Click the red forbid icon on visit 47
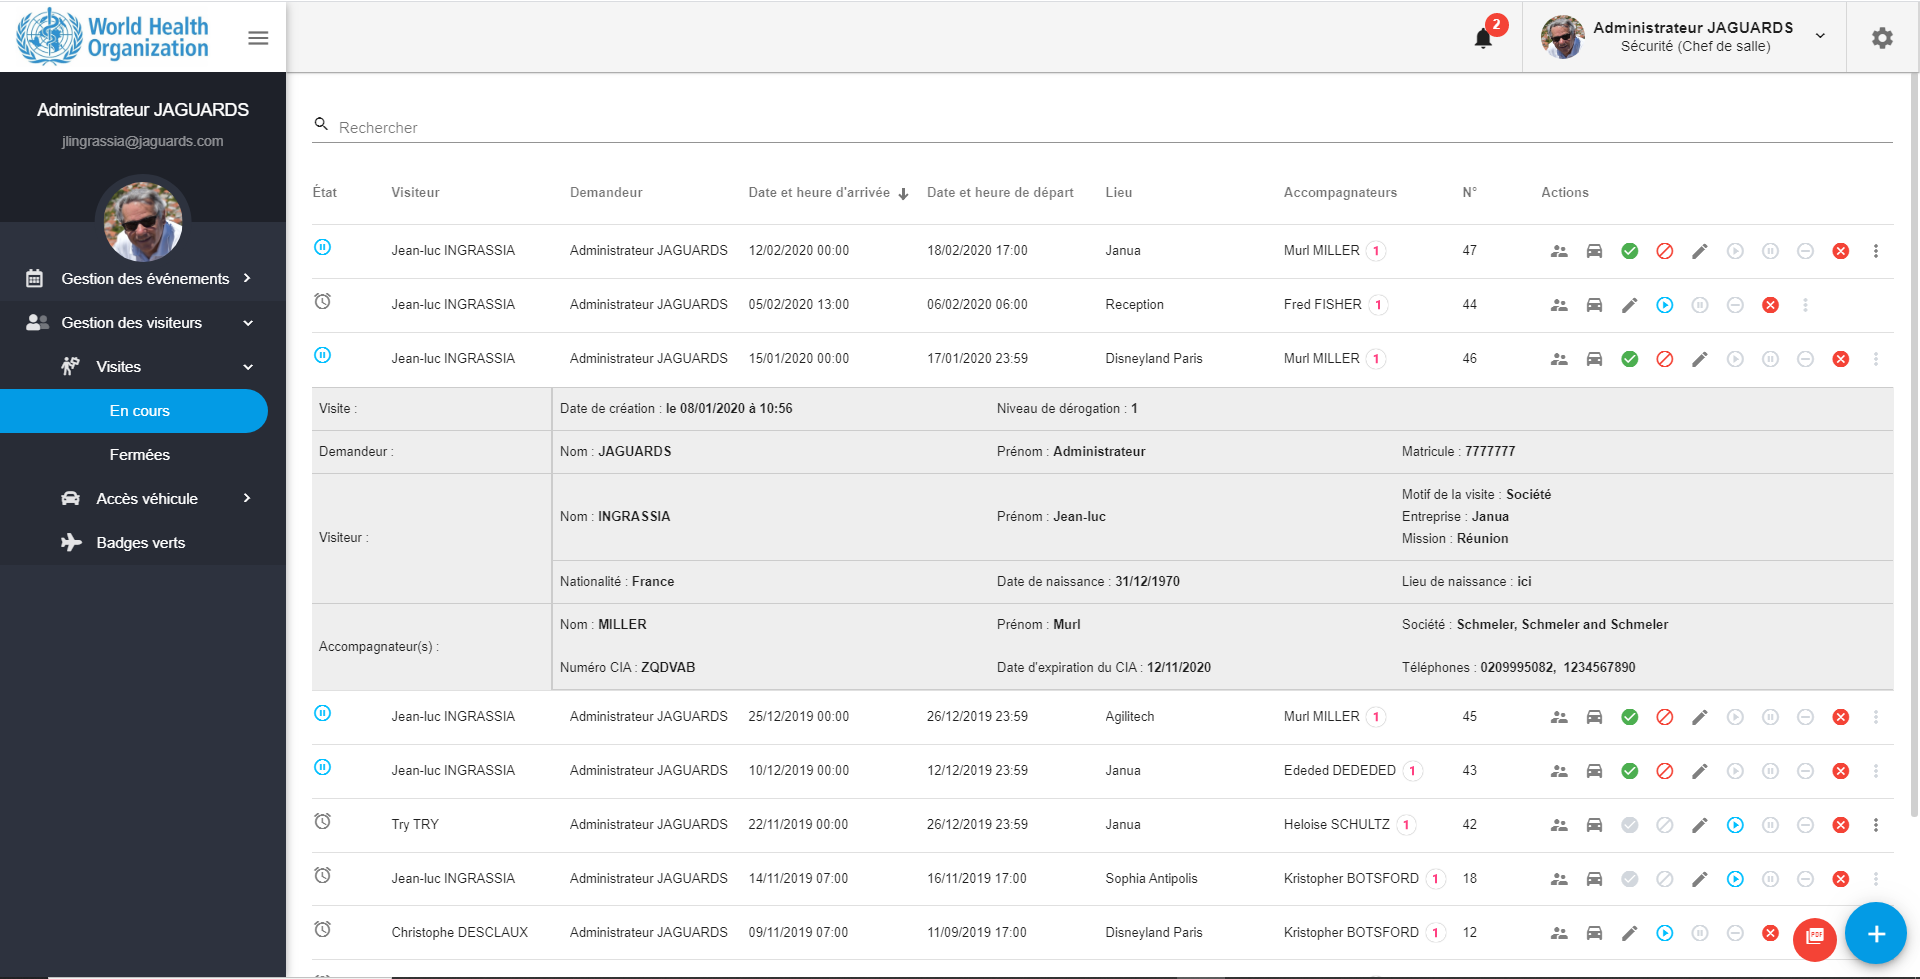Viewport: 1920px width, 979px height. tap(1665, 251)
